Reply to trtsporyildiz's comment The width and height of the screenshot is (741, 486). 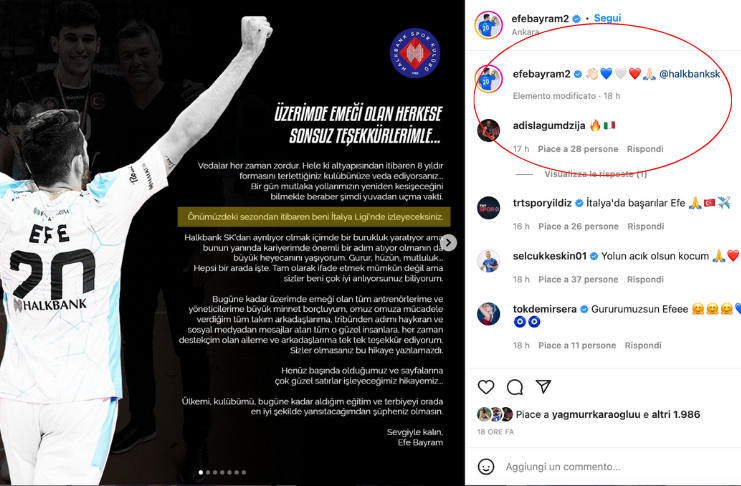[x=646, y=226]
